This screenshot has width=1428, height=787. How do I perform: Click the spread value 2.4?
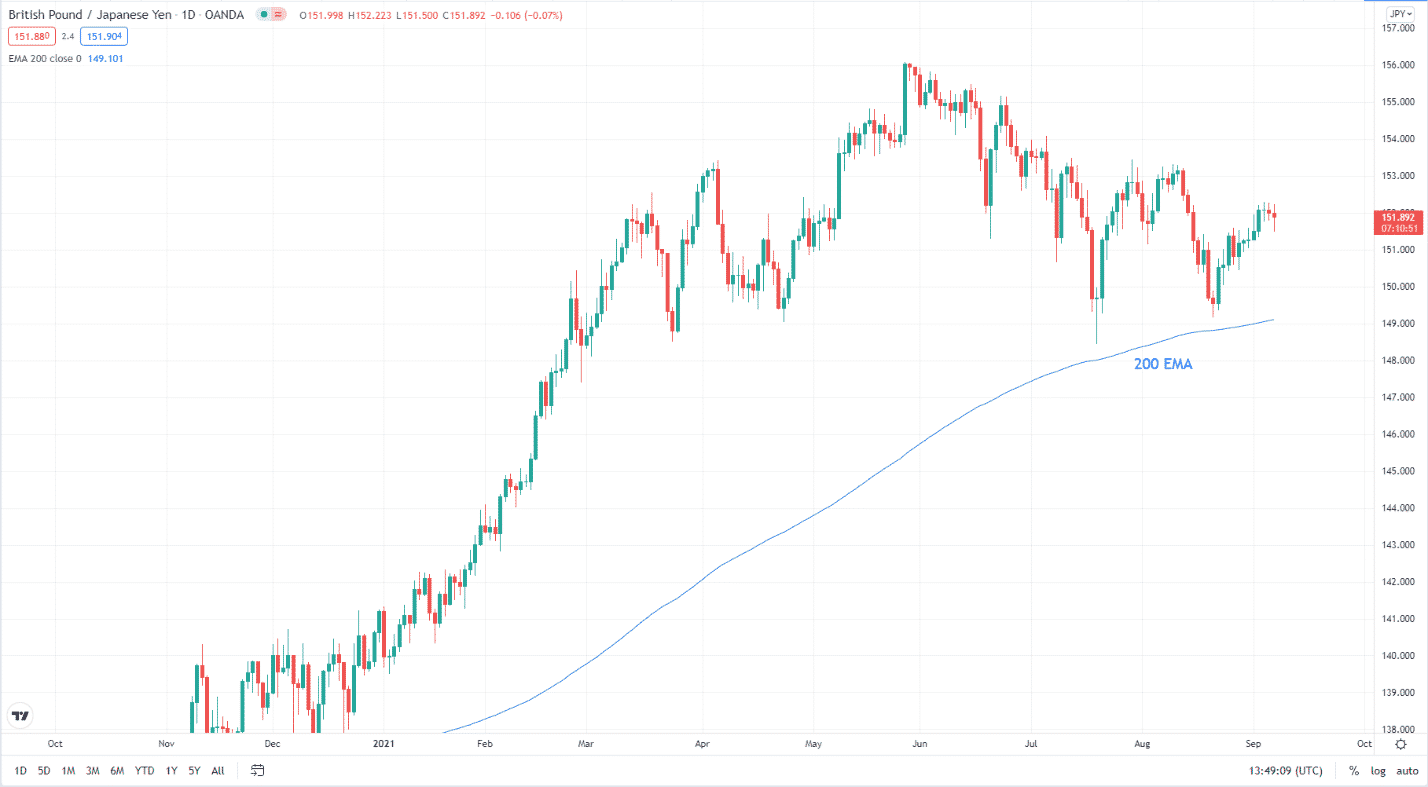[x=68, y=37]
